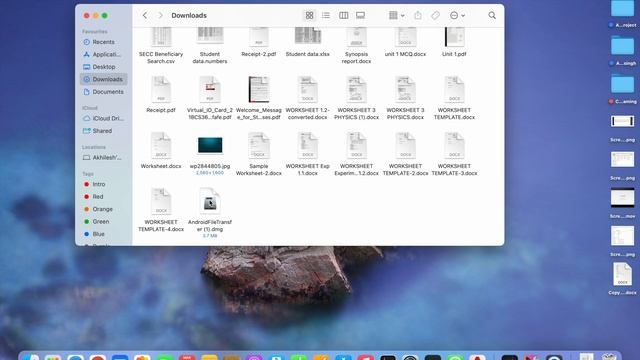Select the Copy docx file on desktop
The image size is (640, 360).
(x=622, y=279)
